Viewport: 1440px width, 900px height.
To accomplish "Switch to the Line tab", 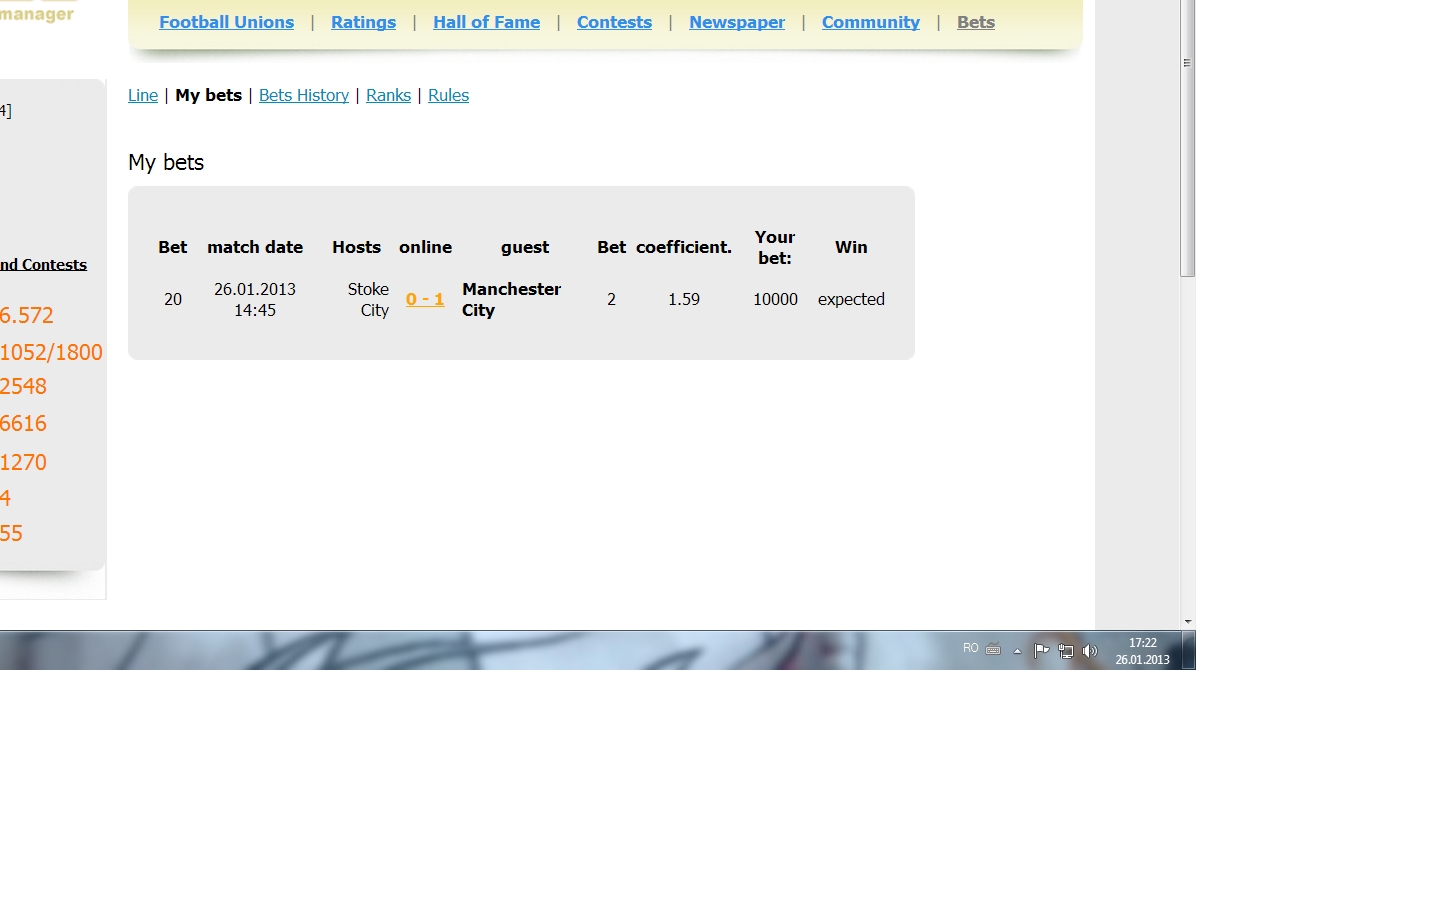I will [x=143, y=95].
